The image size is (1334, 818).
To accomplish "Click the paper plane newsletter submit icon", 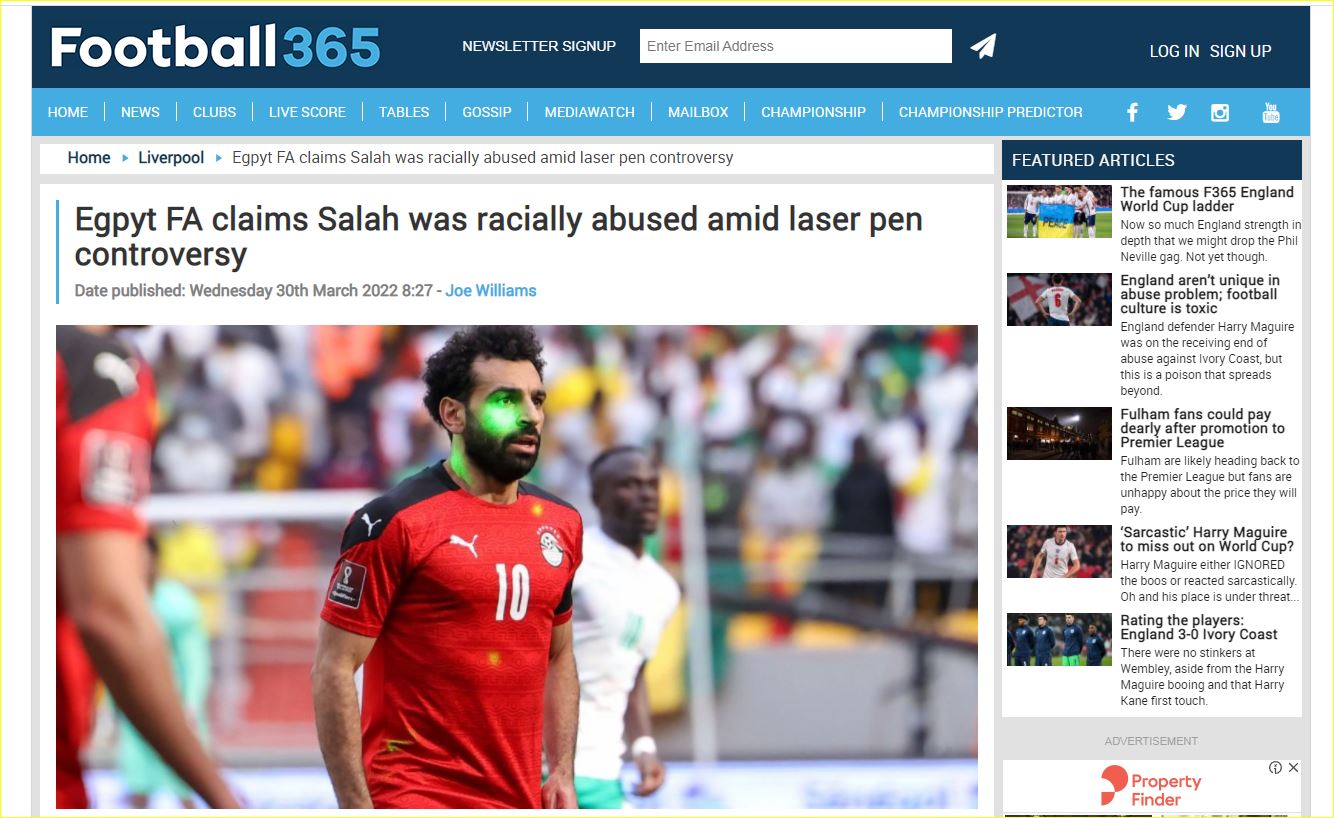I will coord(983,46).
